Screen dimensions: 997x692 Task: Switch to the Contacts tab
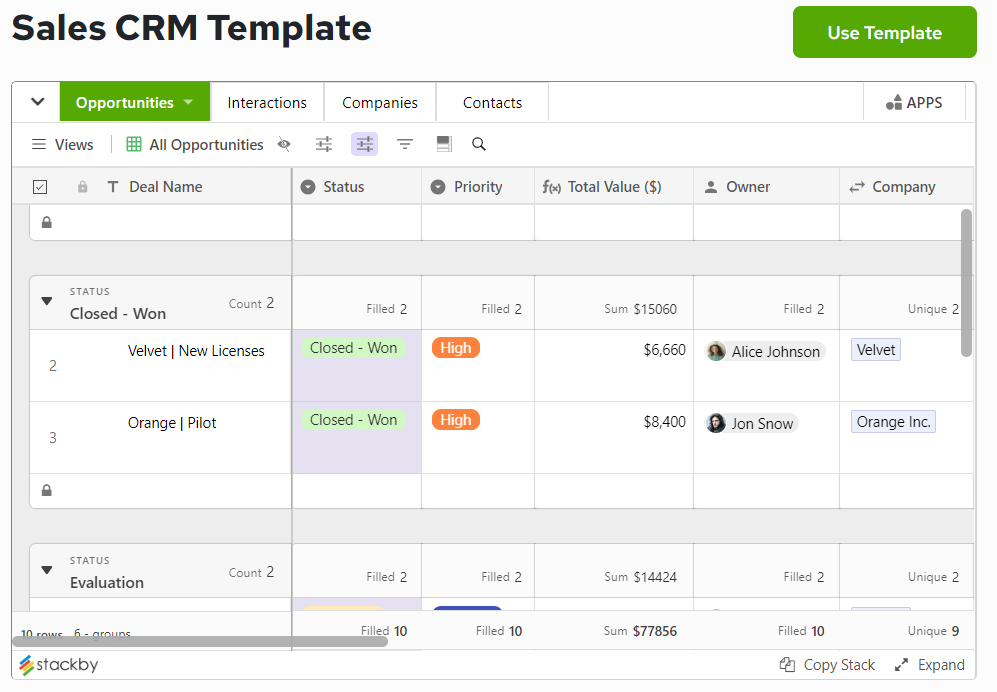coord(492,102)
